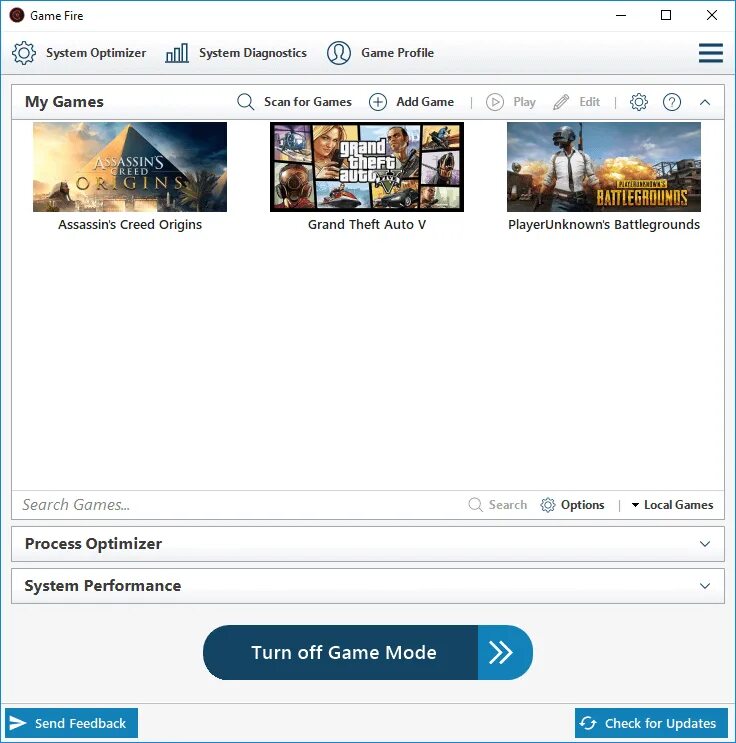Click the Send Feedback button
This screenshot has height=743, width=736.
pos(71,723)
